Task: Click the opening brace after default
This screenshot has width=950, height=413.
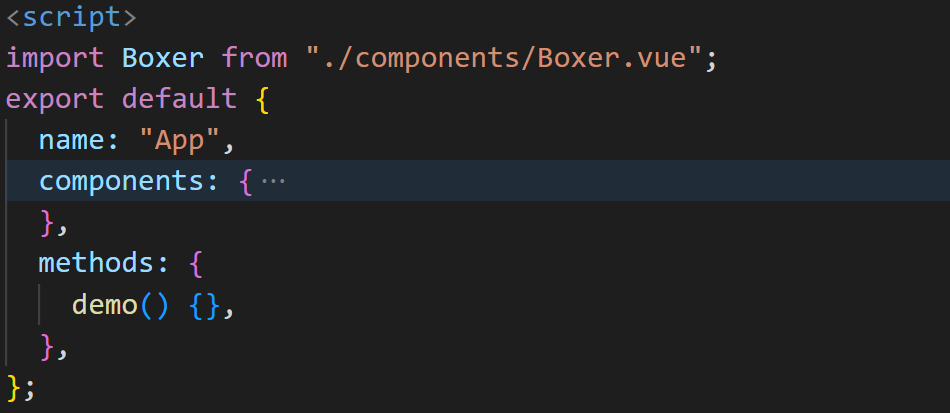Action: pyautogui.click(x=263, y=99)
